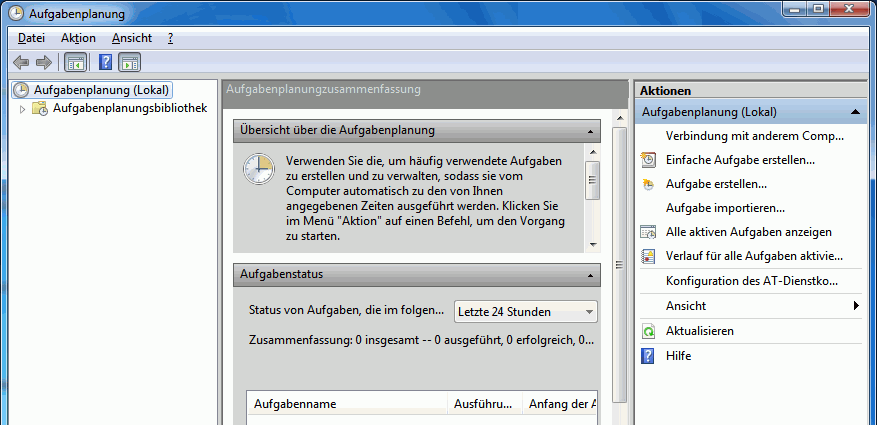
Task: Toggle the action pane toolbar icon
Action: [x=130, y=62]
